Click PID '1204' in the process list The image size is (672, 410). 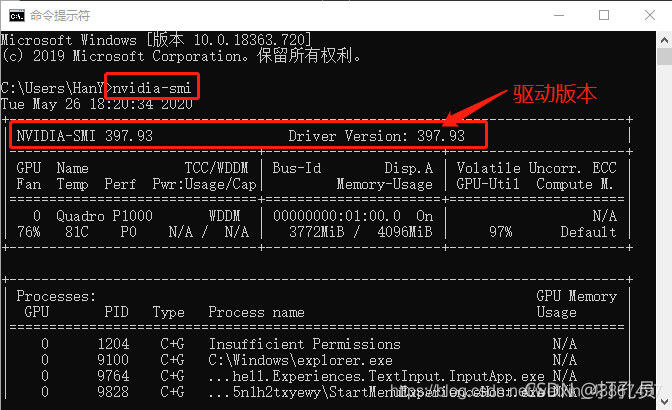113,344
